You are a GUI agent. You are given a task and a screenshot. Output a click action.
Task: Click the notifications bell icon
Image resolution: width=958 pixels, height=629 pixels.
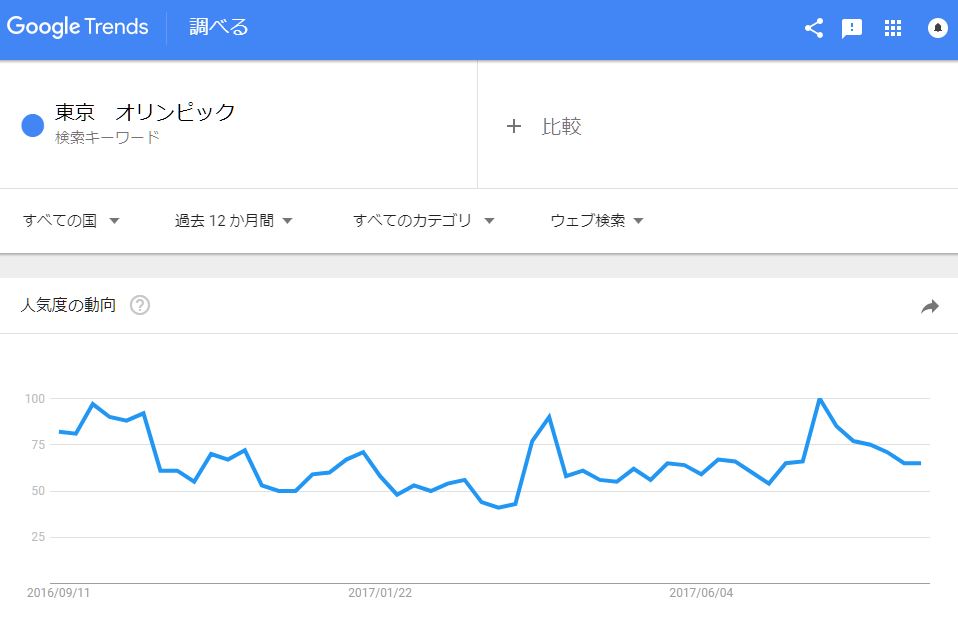pos(937,28)
